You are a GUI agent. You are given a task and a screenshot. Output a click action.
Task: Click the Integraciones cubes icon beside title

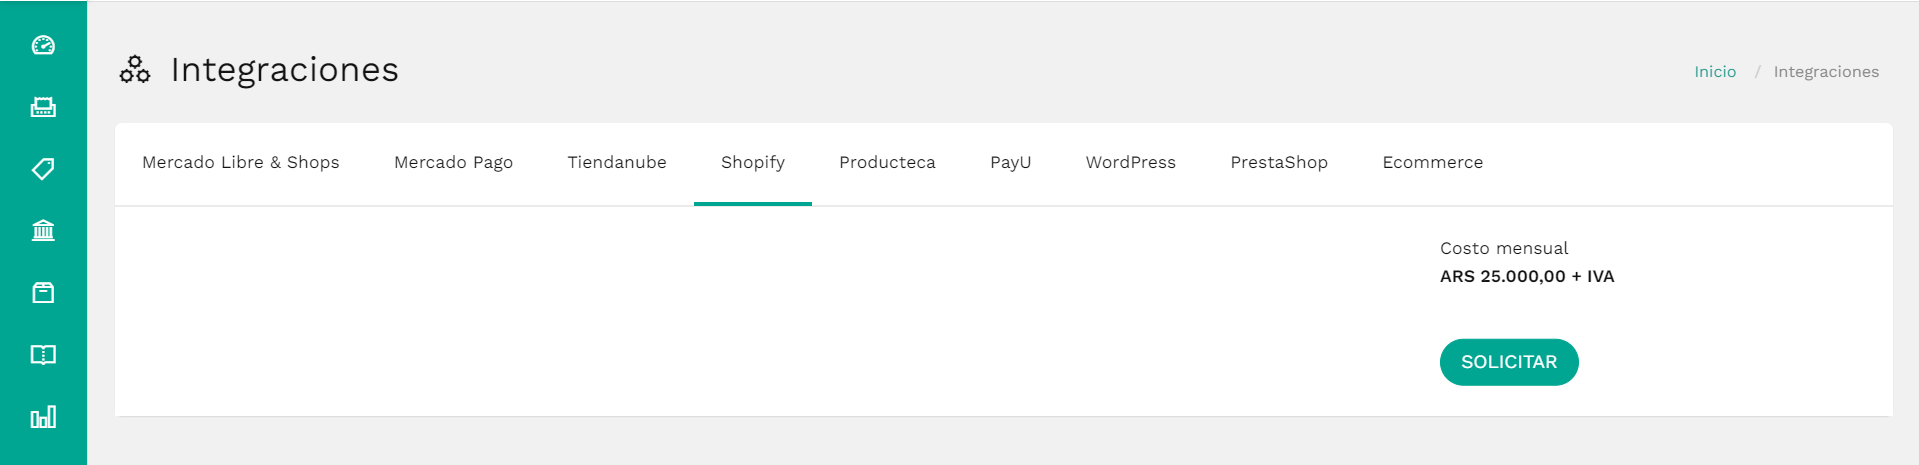tap(135, 70)
